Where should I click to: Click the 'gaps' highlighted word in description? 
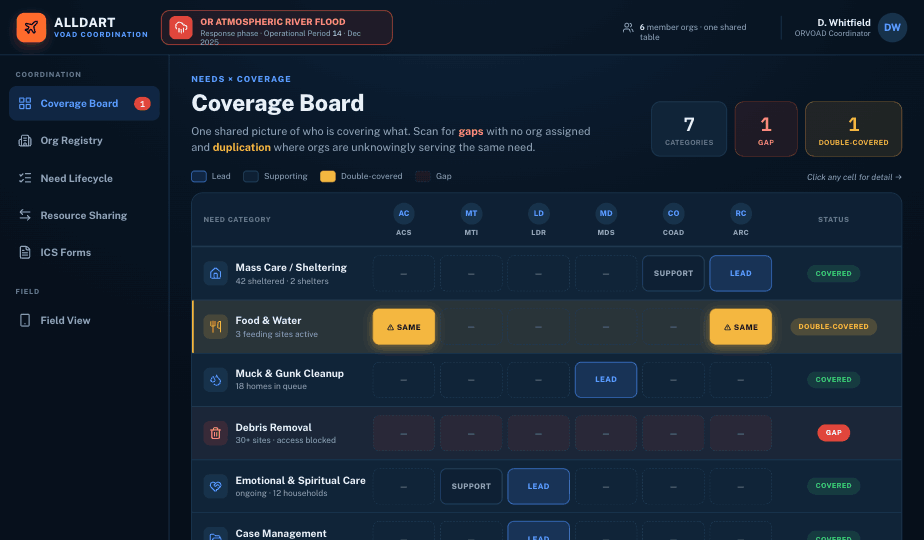click(471, 131)
